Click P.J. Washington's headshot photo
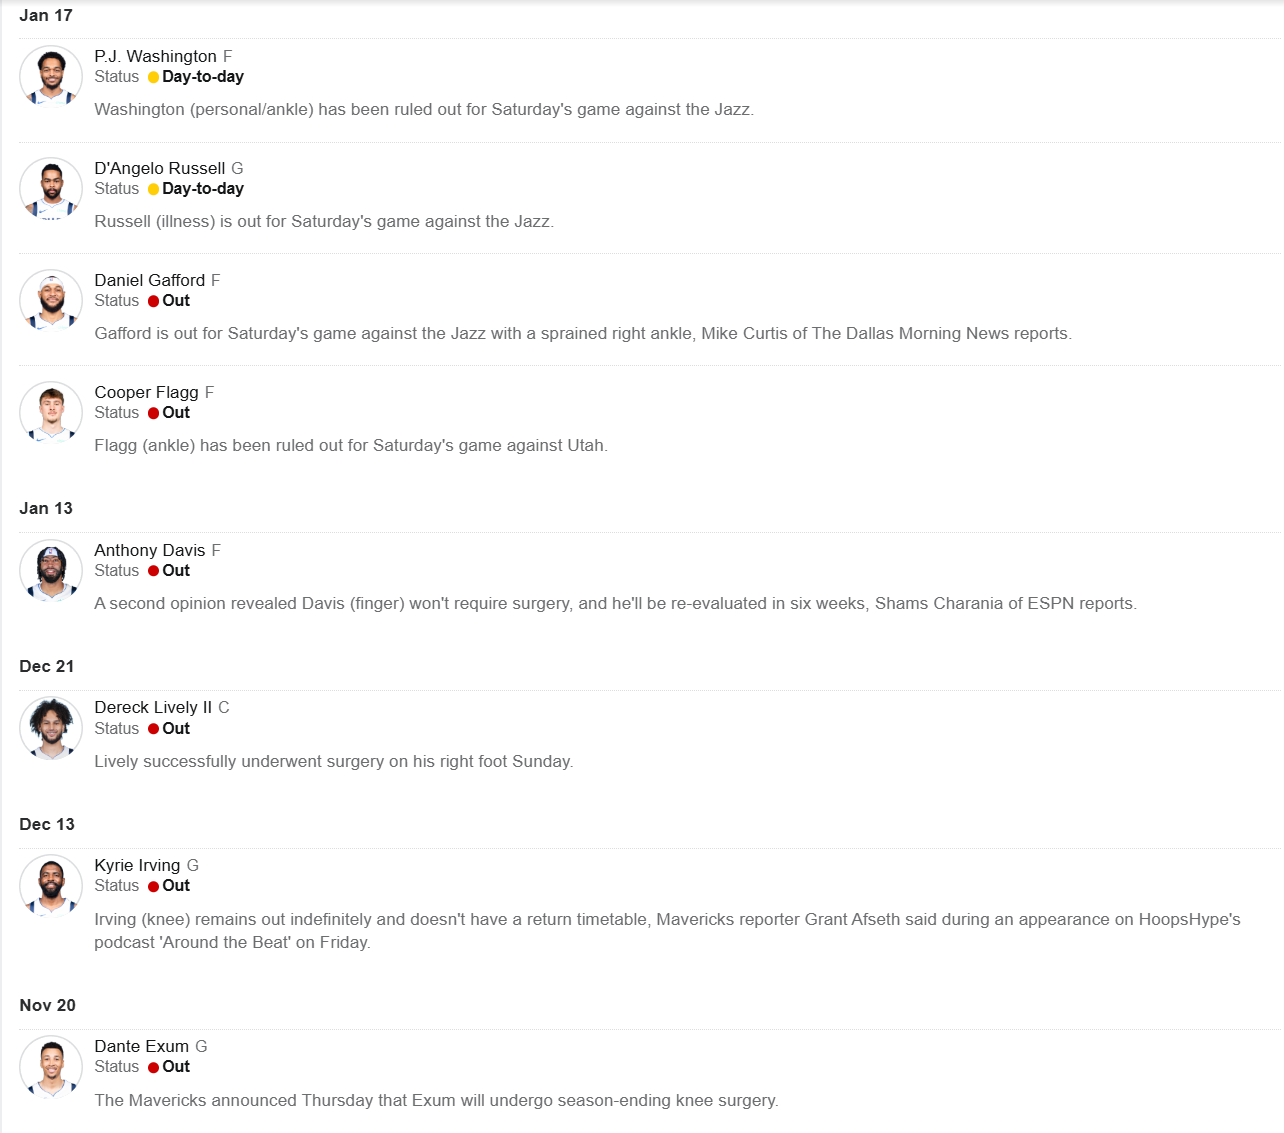The height and width of the screenshot is (1133, 1284). (x=51, y=76)
